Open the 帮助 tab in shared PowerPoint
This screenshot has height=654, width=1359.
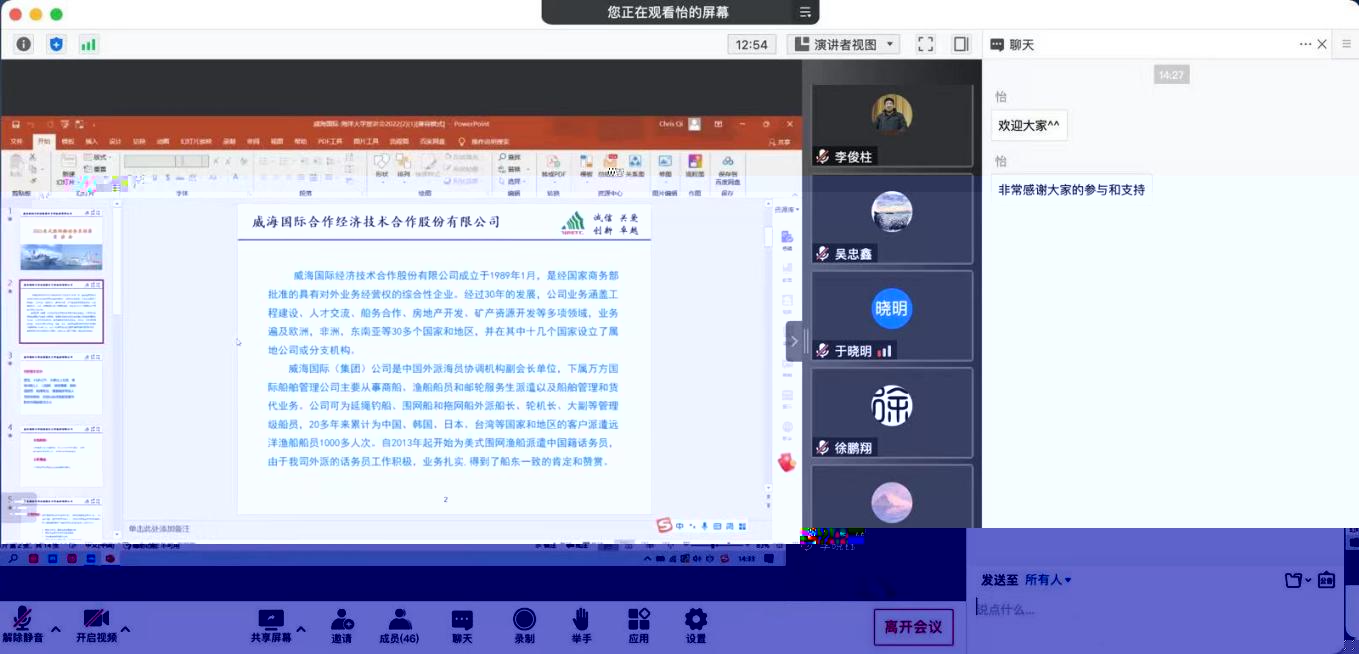(302, 141)
